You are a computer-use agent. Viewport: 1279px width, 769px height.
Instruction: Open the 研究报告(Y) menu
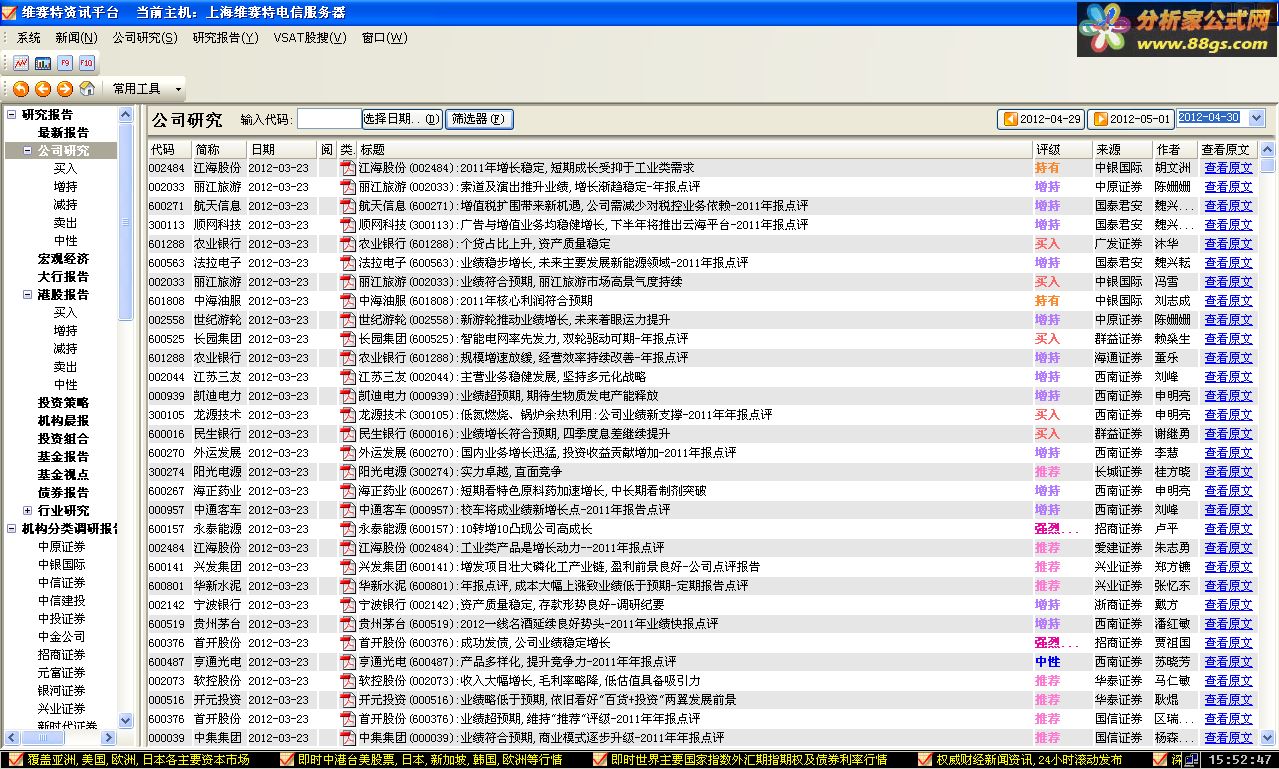(x=225, y=38)
